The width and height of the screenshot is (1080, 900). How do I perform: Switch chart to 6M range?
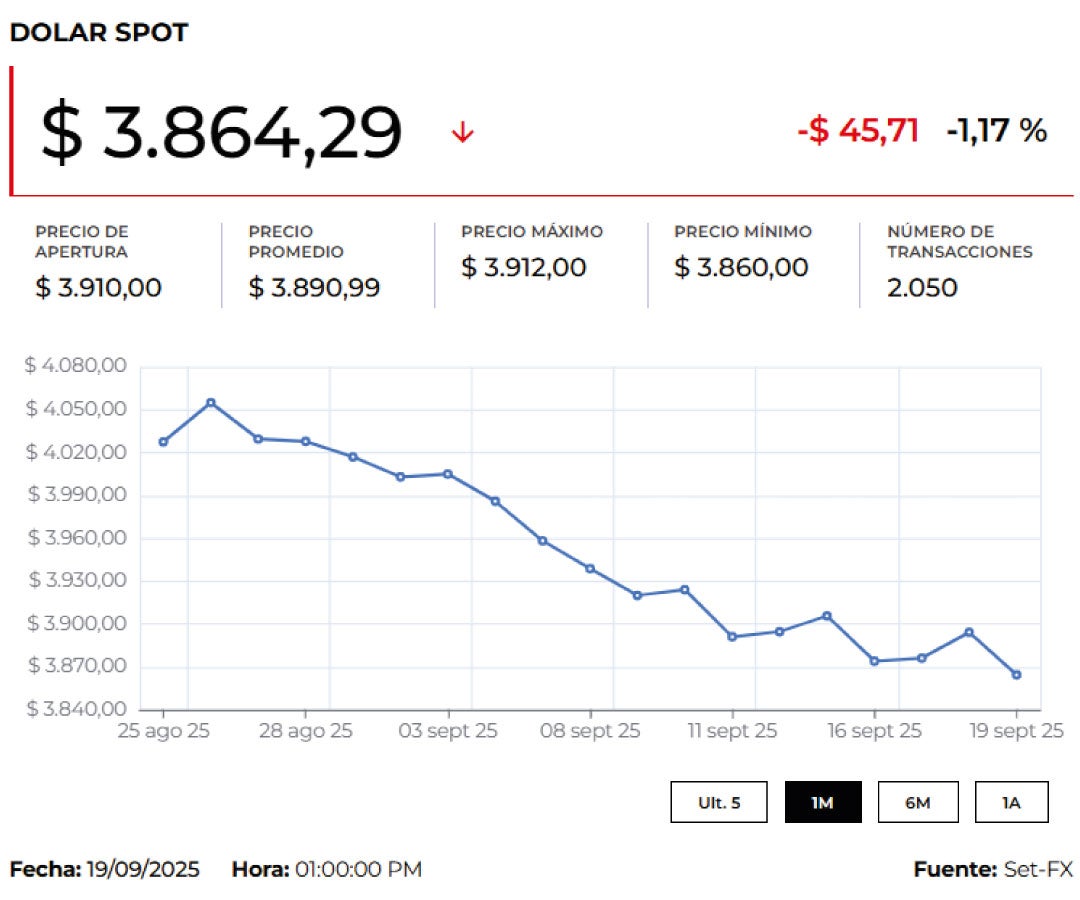point(917,802)
